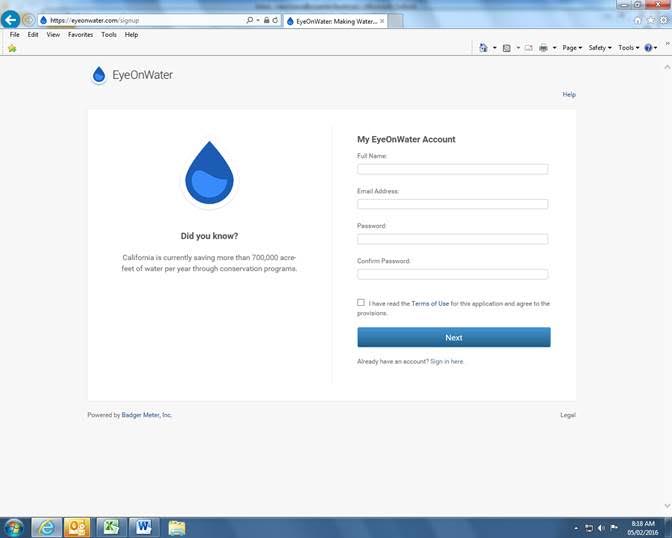Click the browser Forward button
This screenshot has height=538, width=672.
(x=28, y=20)
